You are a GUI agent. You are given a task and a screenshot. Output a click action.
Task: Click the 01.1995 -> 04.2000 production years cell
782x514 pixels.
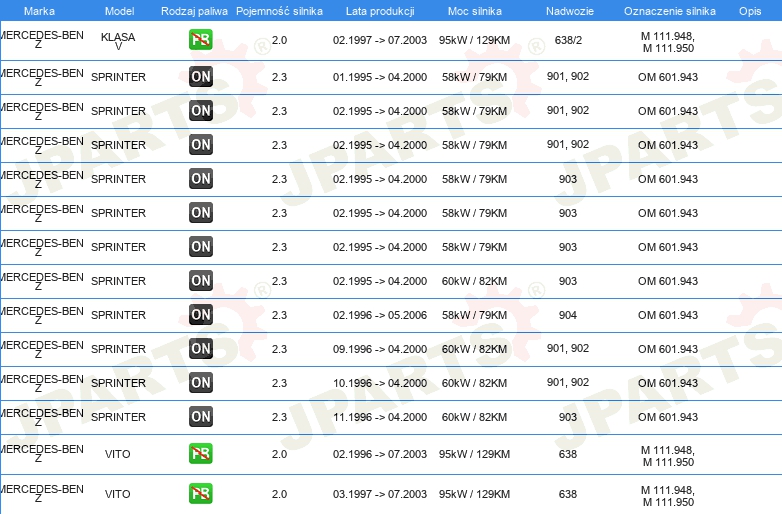tap(380, 77)
